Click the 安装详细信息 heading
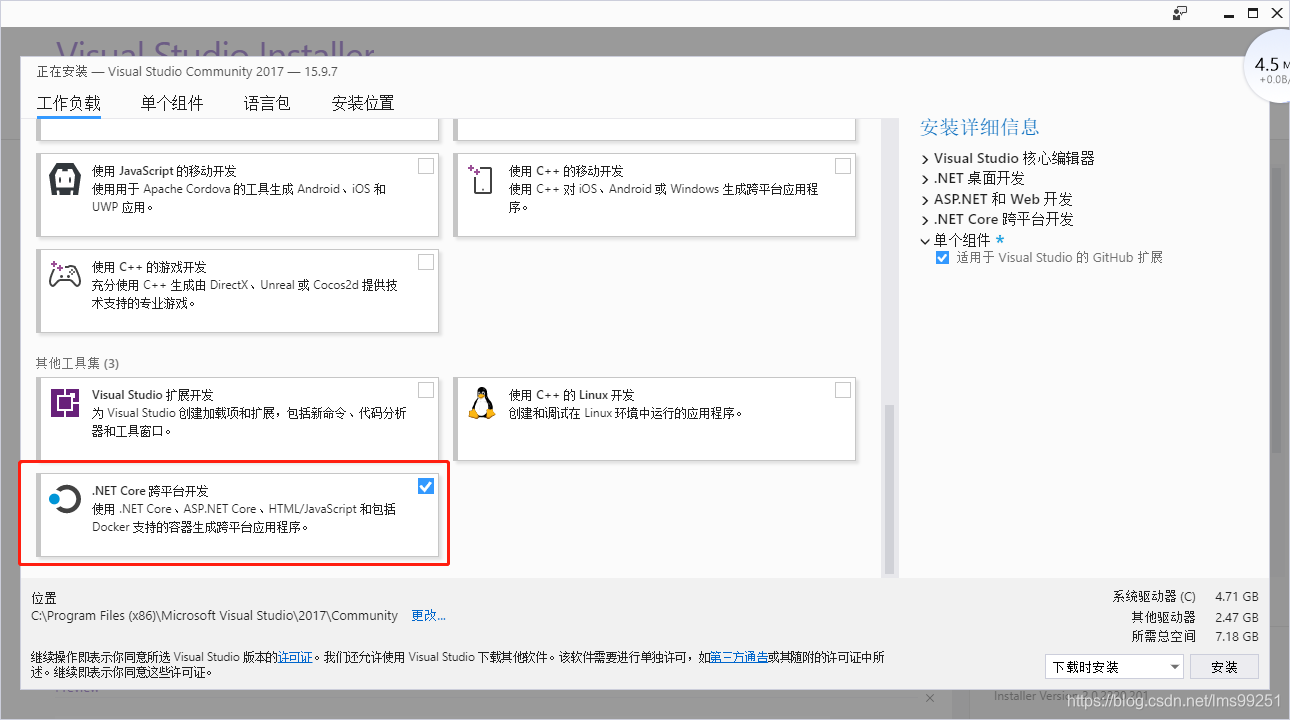 tap(980, 127)
